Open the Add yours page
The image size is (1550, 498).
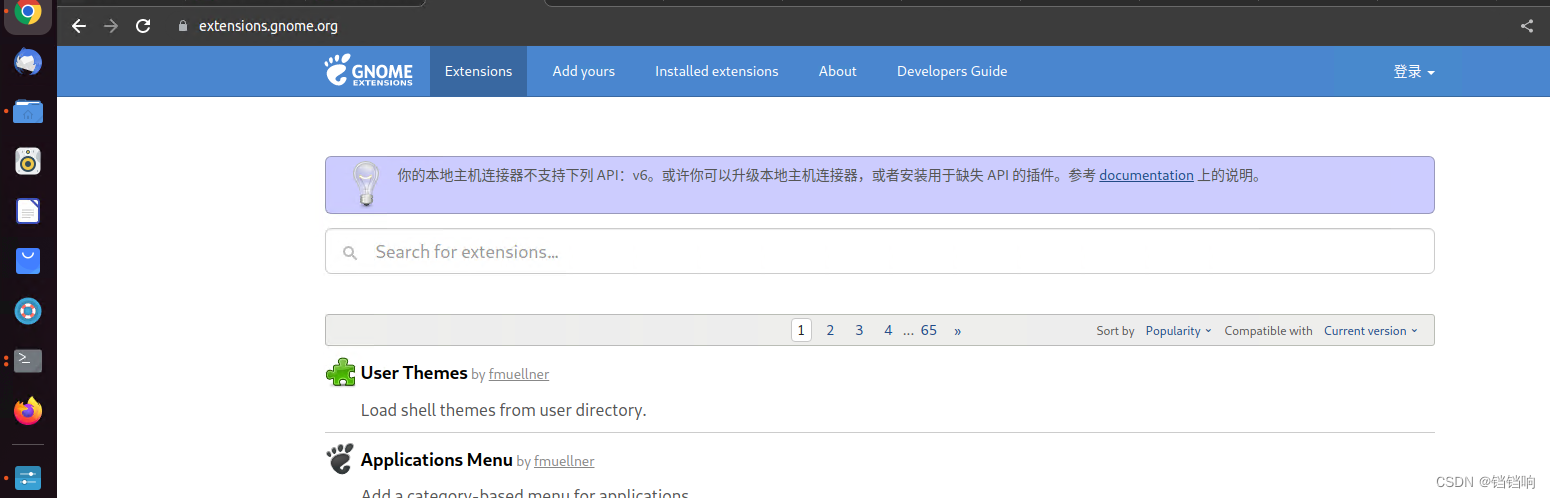coord(584,71)
